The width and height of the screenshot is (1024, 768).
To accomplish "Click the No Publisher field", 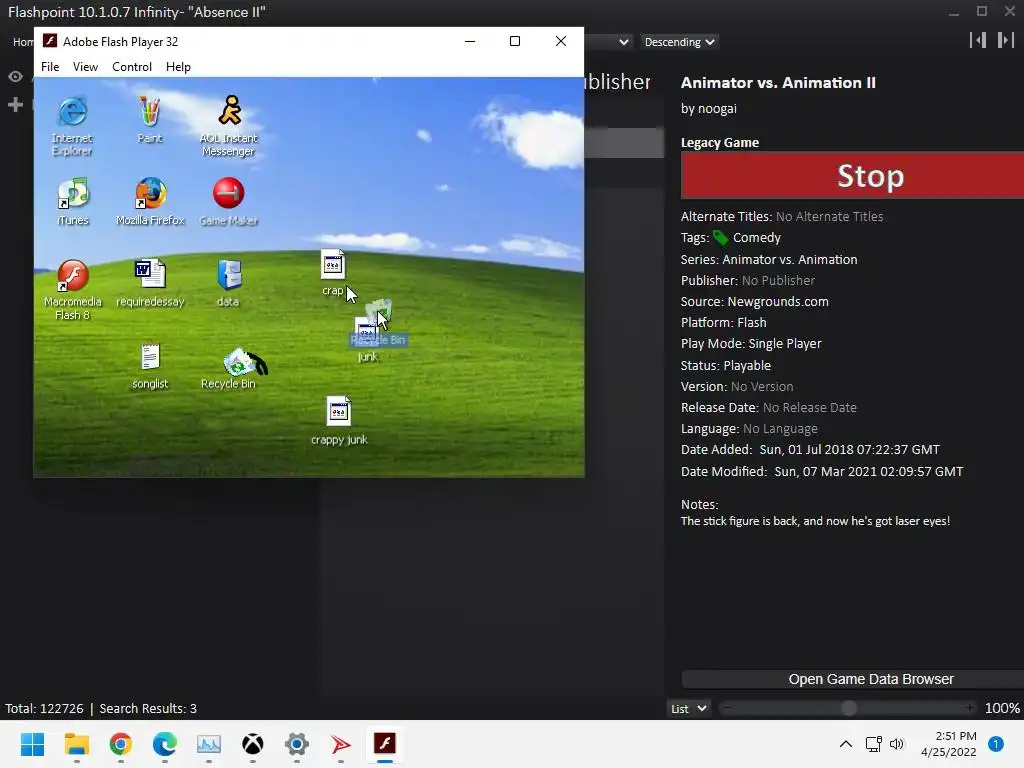I will point(778,281).
